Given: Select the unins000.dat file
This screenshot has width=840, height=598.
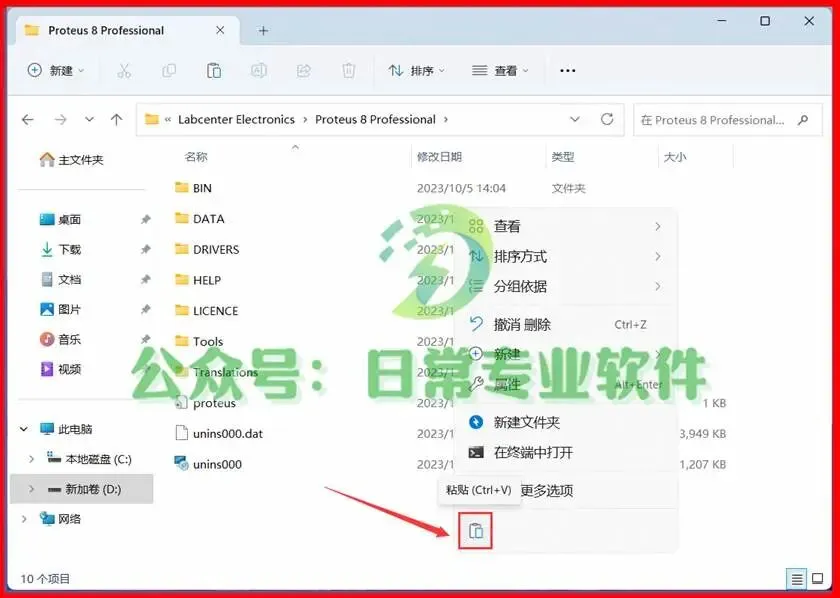Looking at the screenshot, I should (x=219, y=433).
